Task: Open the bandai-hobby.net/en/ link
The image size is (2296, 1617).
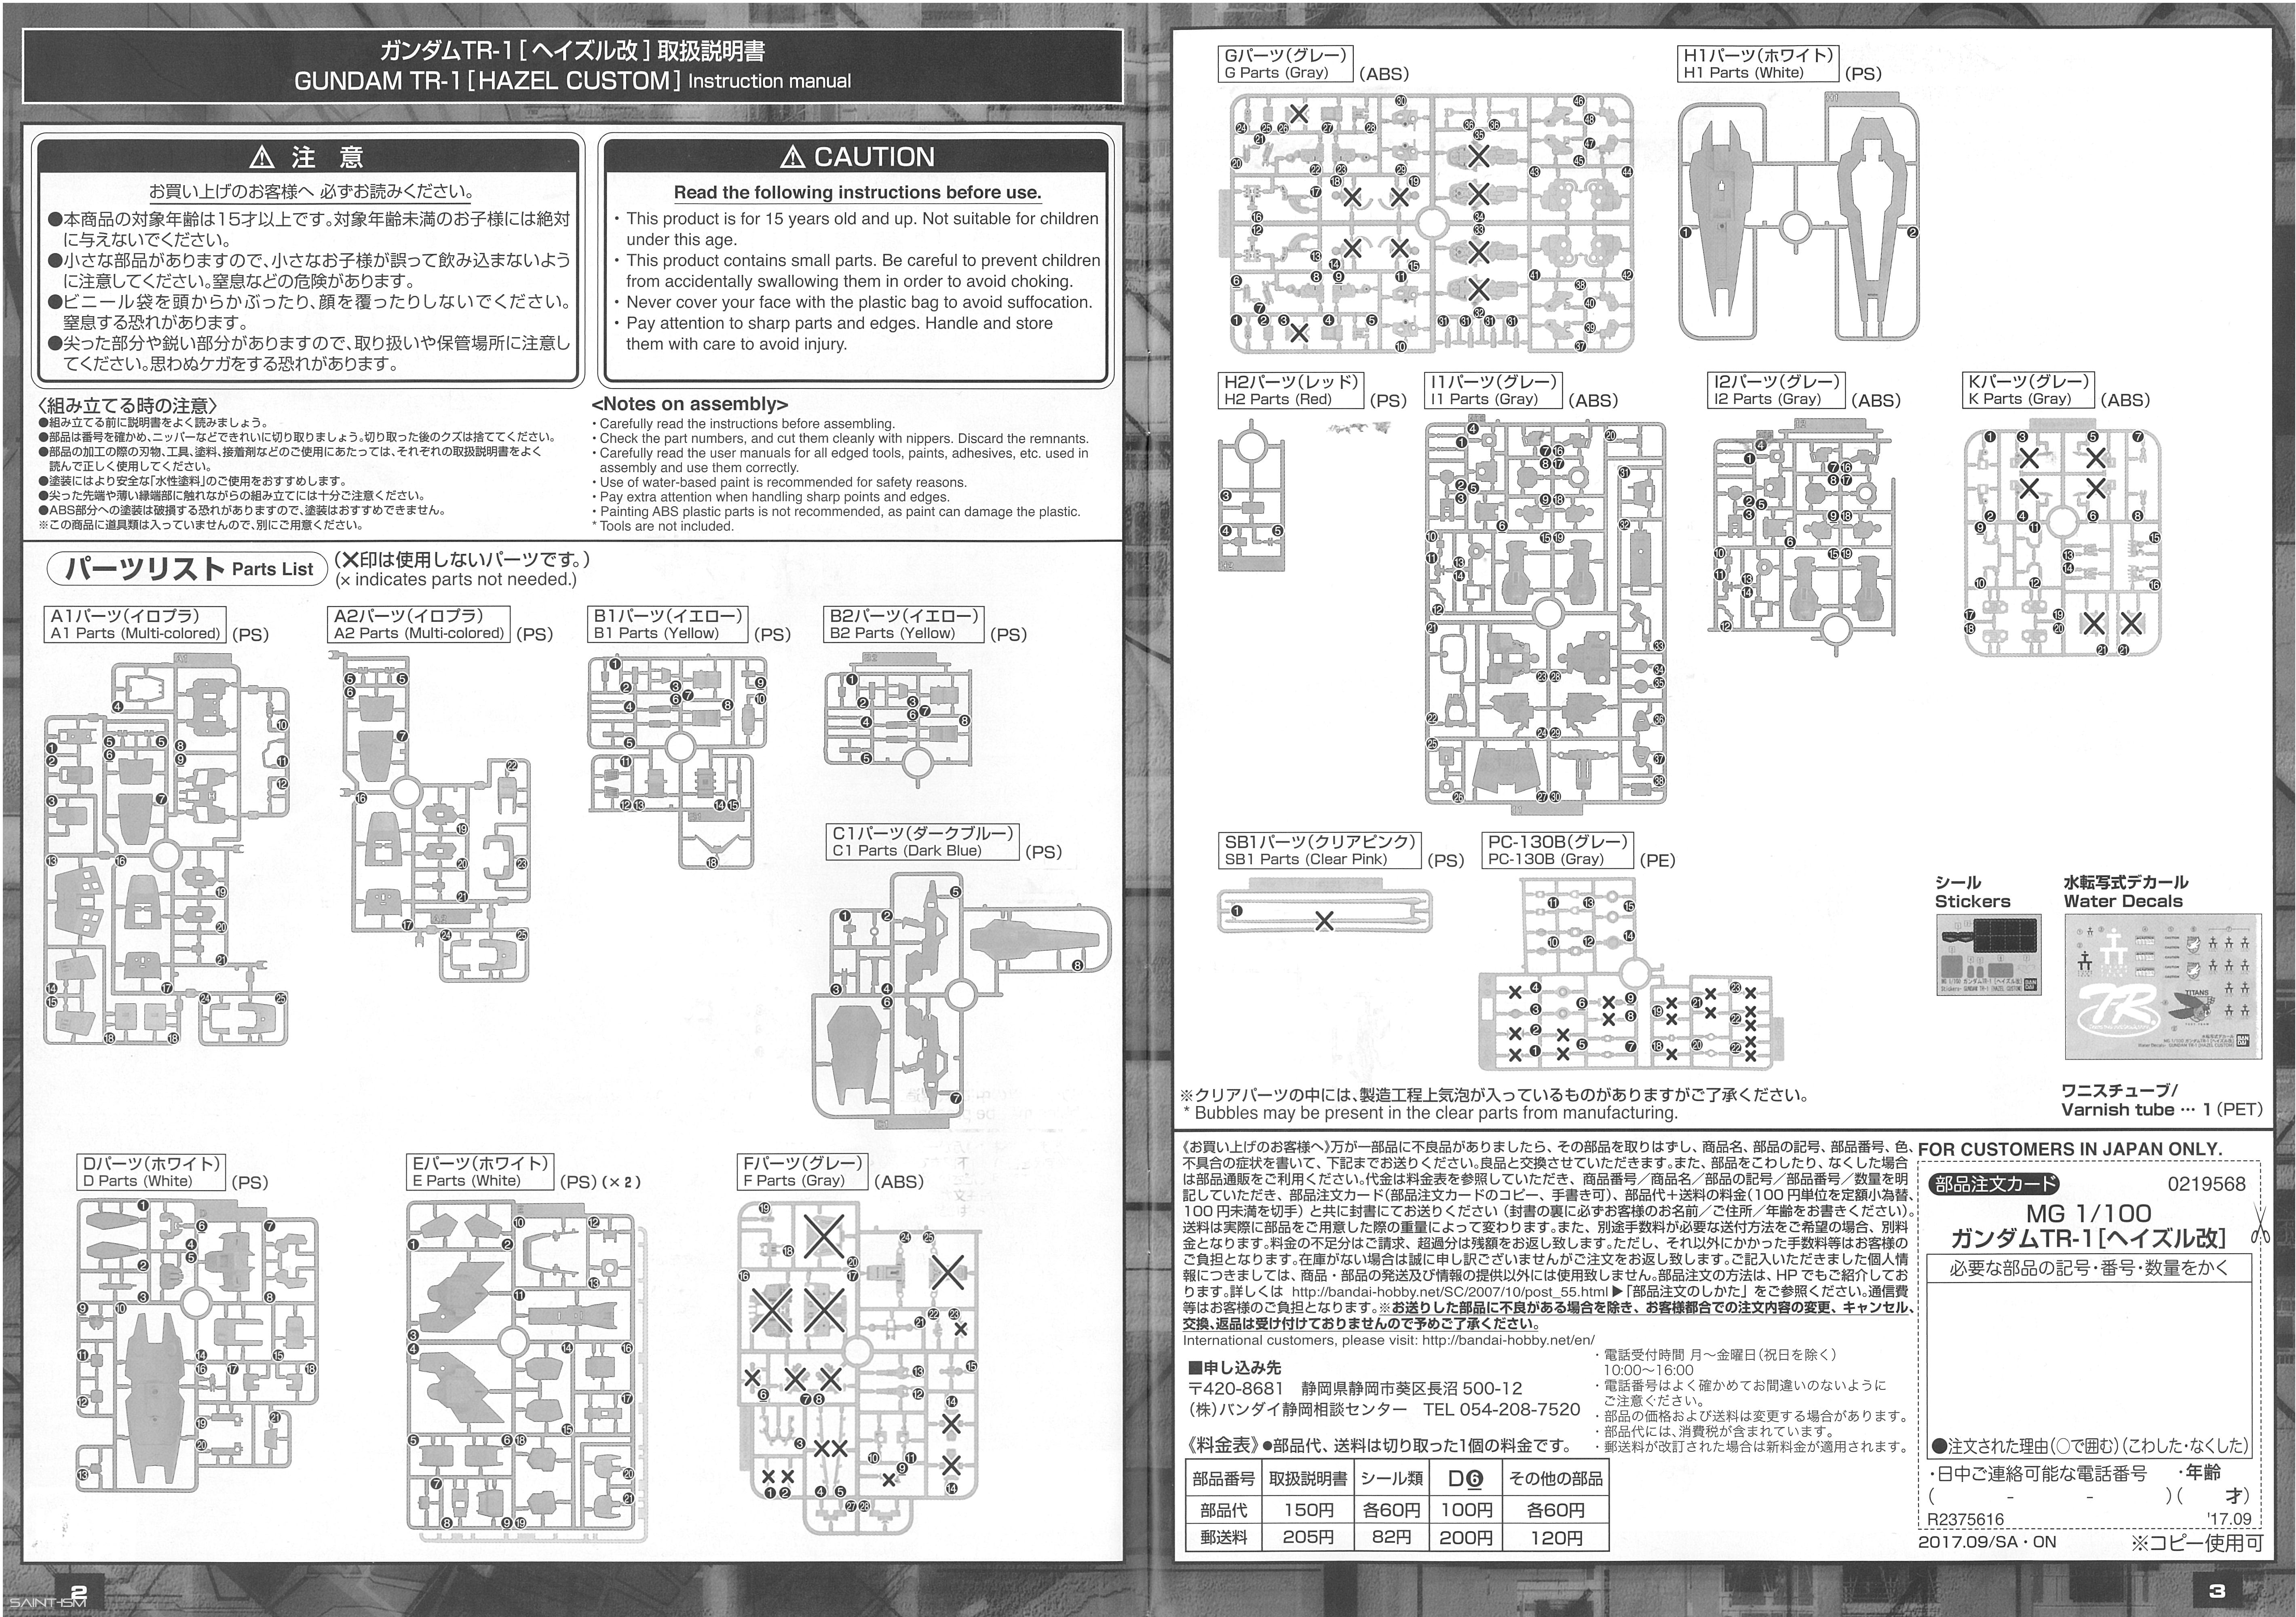Action: (1508, 1340)
